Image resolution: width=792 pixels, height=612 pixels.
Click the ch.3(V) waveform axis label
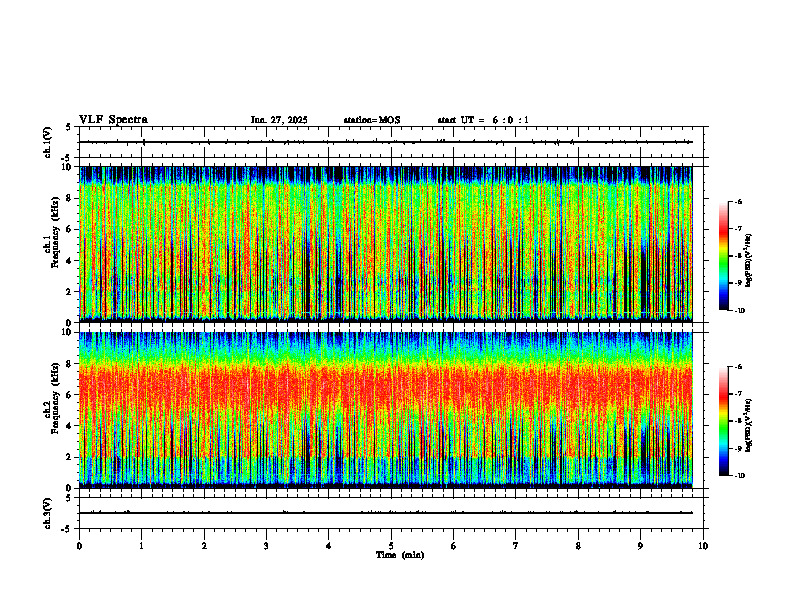(48, 513)
